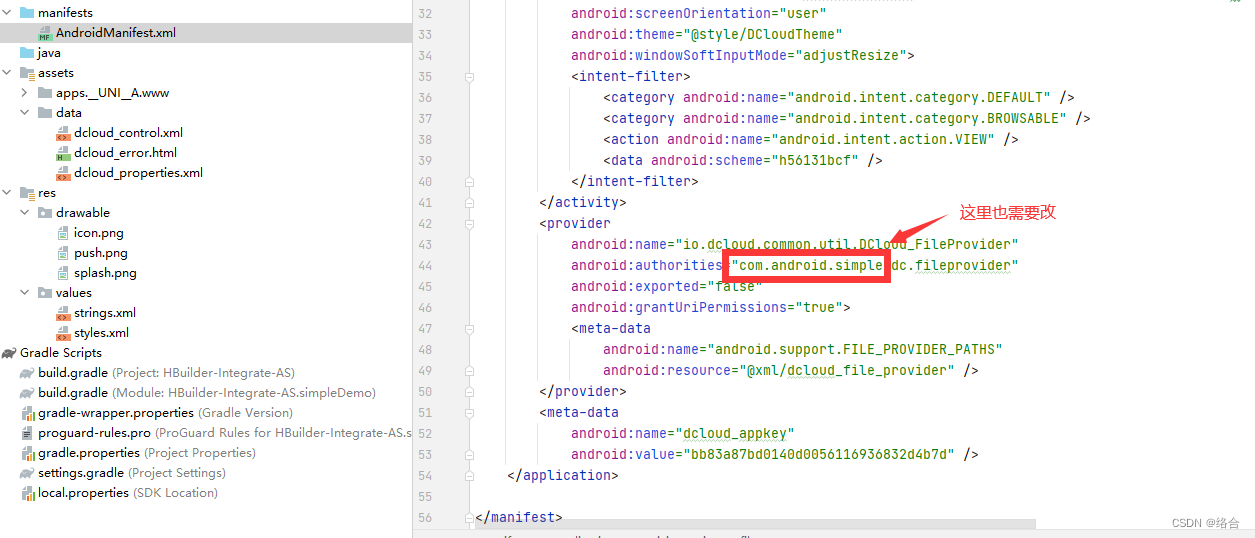This screenshot has width=1255, height=538.
Task: Click the </application> closing tag
Action: click(x=563, y=476)
